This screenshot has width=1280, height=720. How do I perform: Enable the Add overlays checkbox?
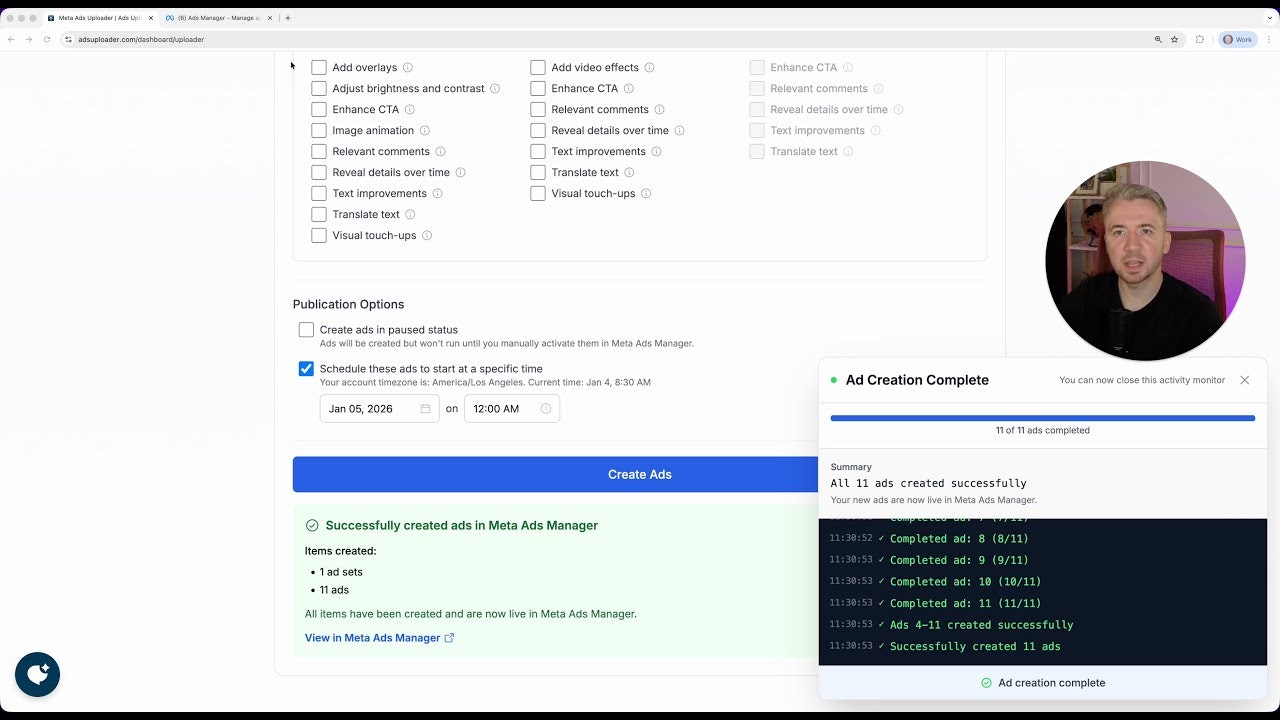point(319,68)
